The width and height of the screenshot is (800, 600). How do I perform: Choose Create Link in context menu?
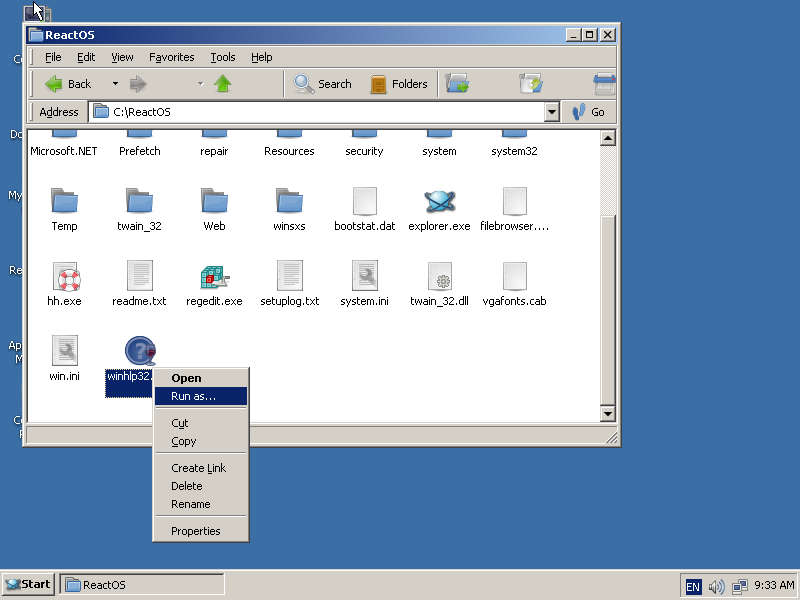click(201, 468)
